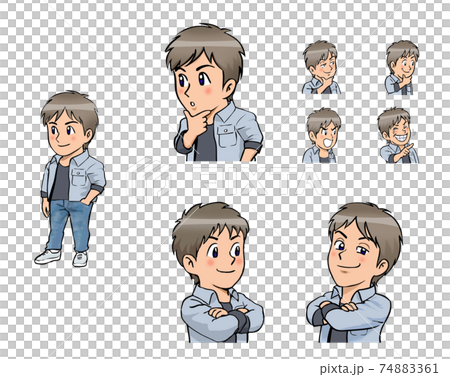Click the arms-crossed boy looking right
The height and width of the screenshot is (377, 450).
coord(218,272)
